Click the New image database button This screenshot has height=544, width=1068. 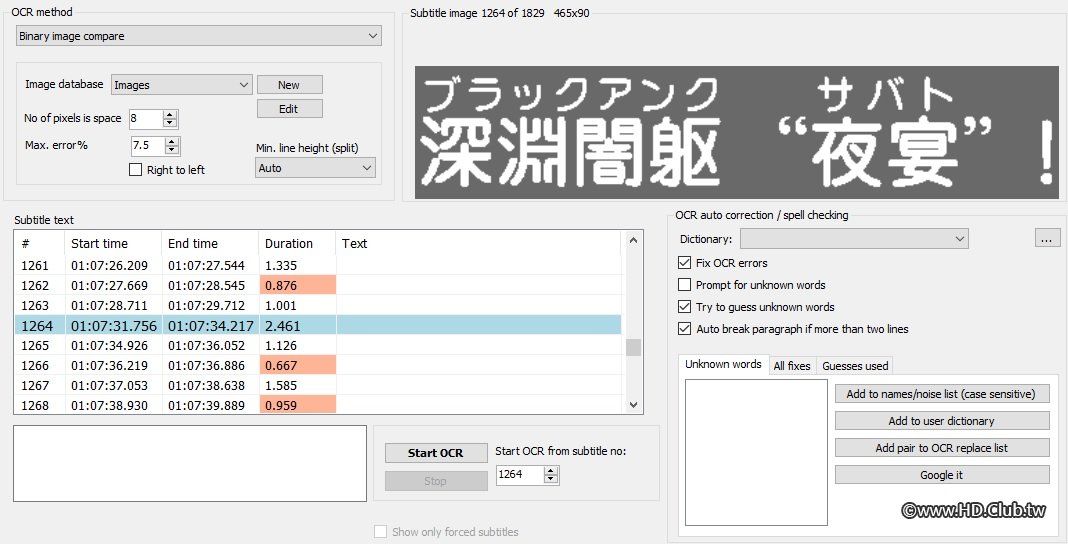pos(289,84)
